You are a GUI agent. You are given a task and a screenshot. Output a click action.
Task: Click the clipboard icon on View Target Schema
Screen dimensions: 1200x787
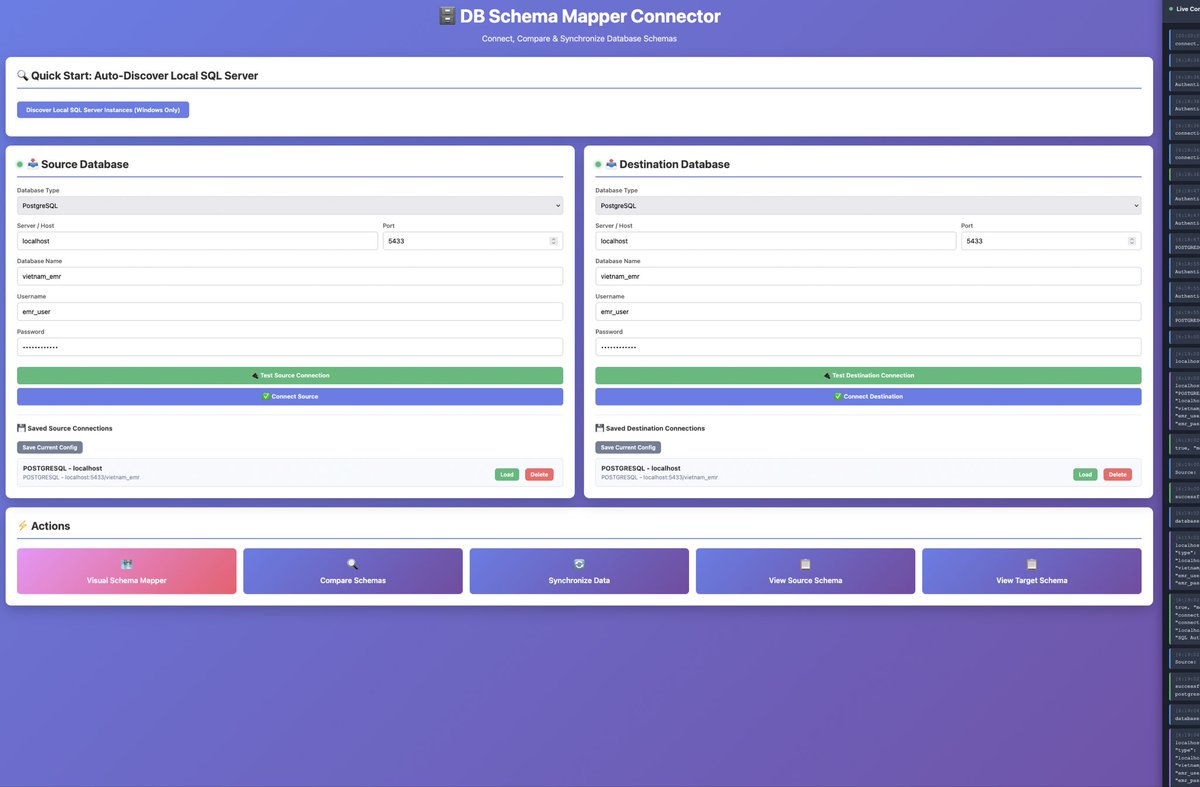1031,563
